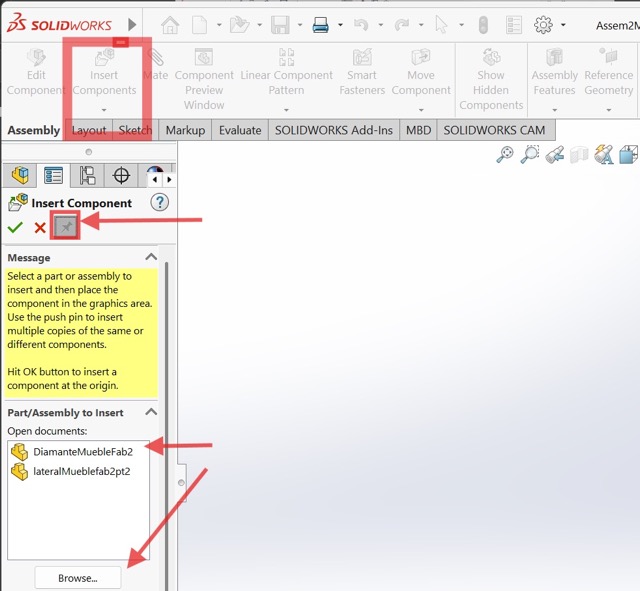Screen dimensions: 640x591
Task: Switch to SOLIDWORKS Add-Ins tab
Action: 334,130
